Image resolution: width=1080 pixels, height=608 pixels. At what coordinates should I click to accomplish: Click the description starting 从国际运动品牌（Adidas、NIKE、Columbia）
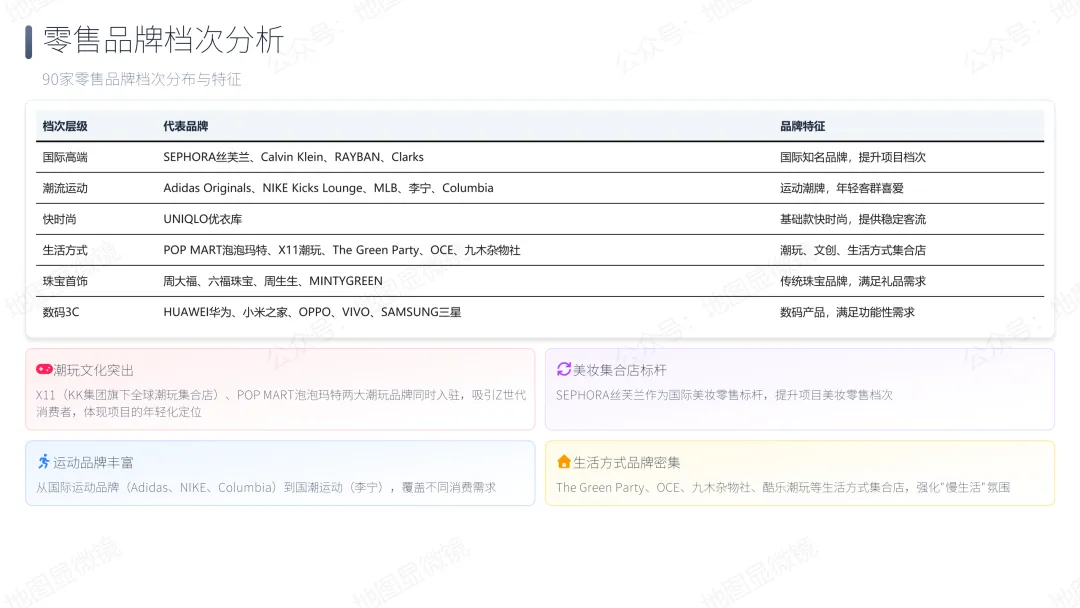[x=266, y=487]
